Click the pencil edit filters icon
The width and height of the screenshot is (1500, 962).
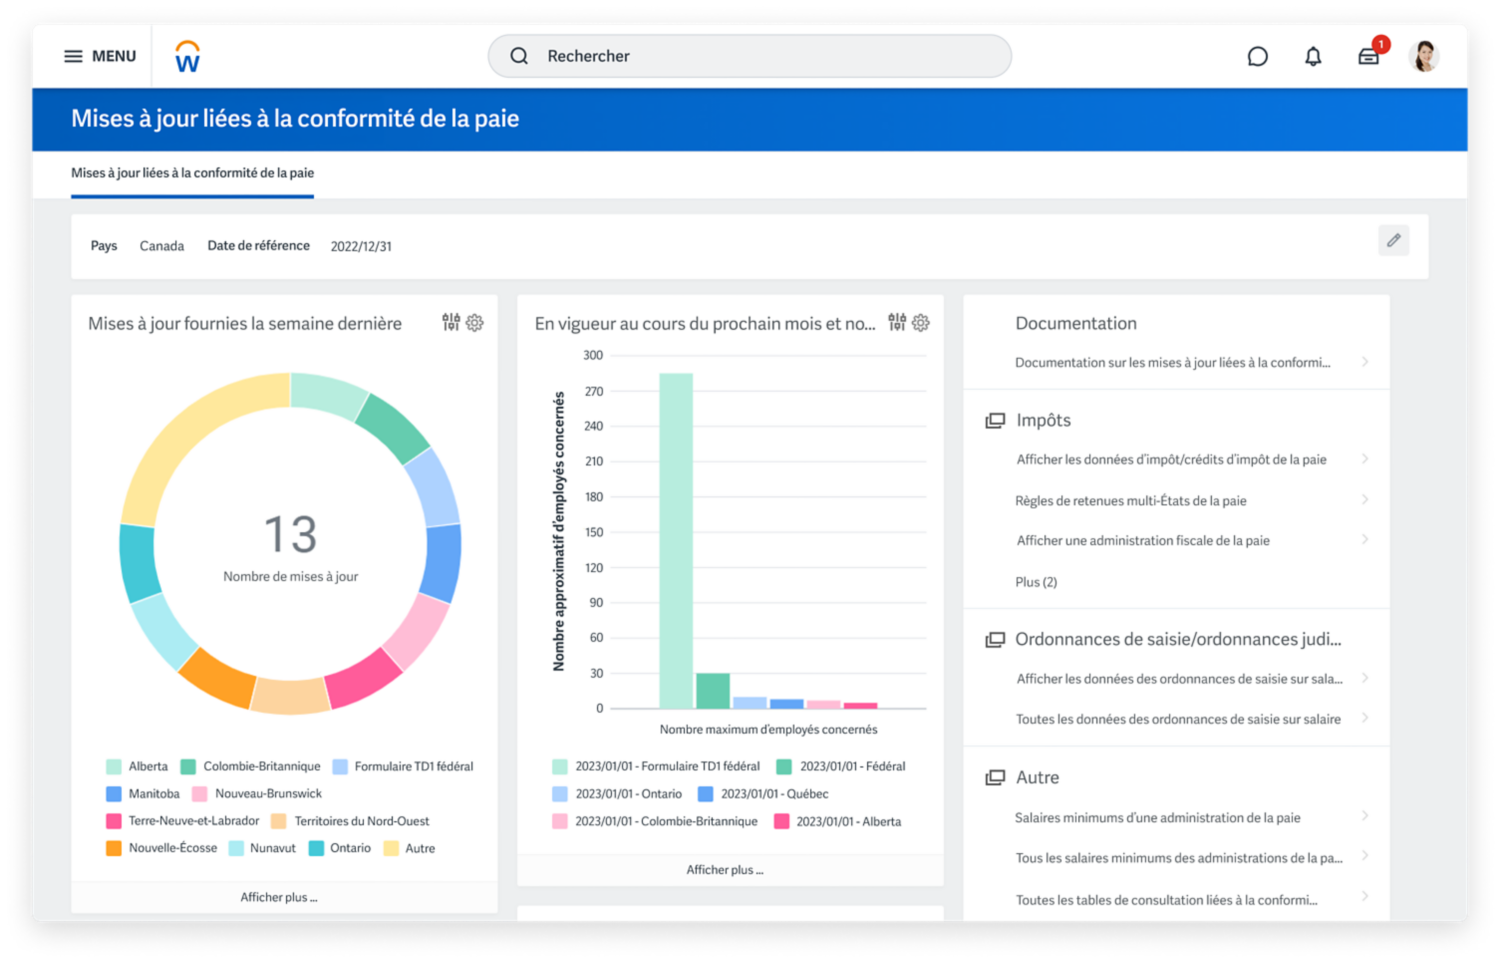point(1393,240)
